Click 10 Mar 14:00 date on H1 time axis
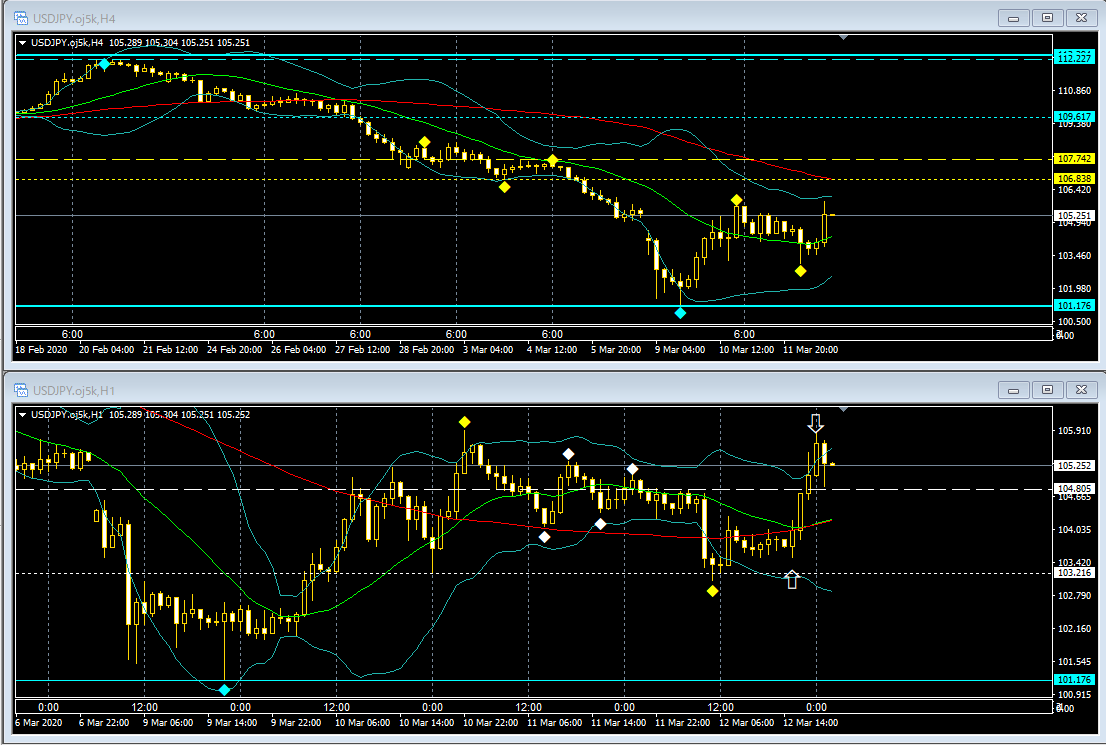1106x745 pixels. click(427, 723)
